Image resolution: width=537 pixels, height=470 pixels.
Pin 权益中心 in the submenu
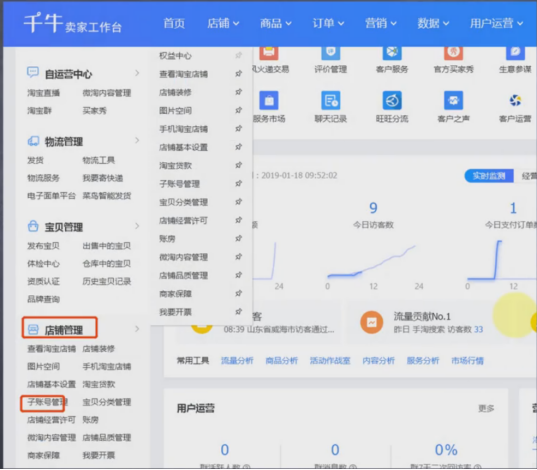click(x=239, y=55)
